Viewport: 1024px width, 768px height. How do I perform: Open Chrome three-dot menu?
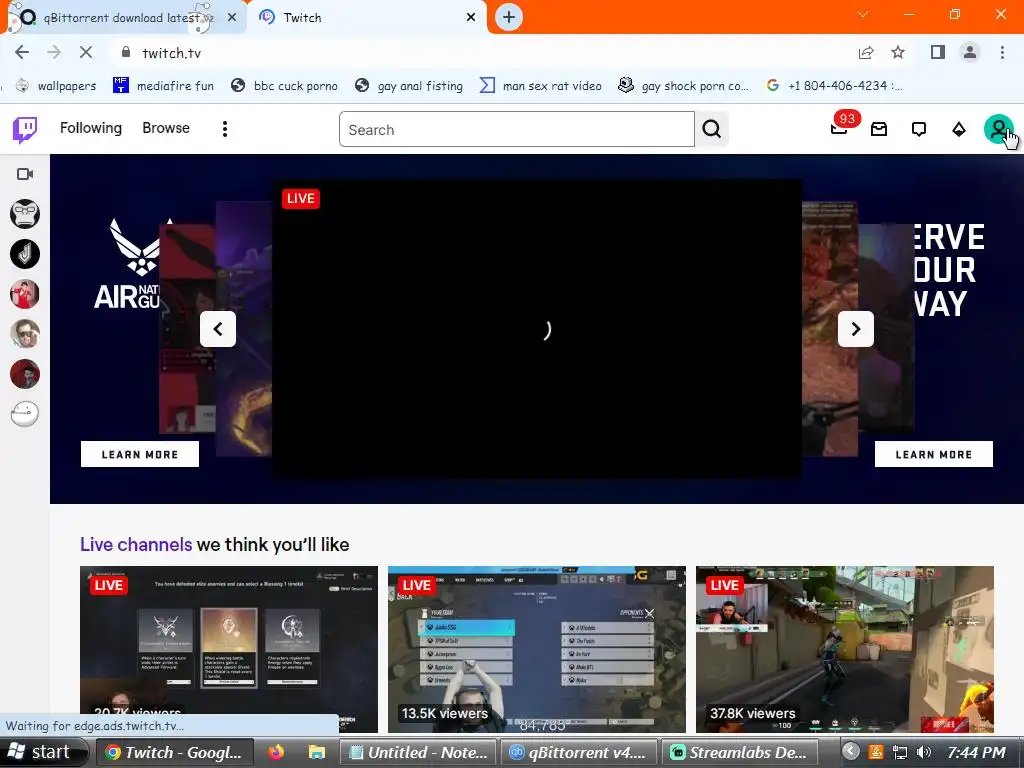[1002, 52]
